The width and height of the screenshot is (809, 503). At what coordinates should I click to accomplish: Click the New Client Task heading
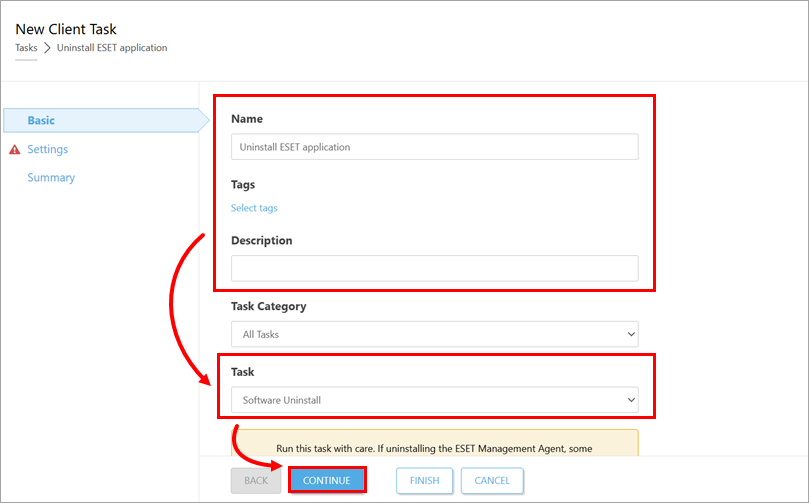click(66, 30)
